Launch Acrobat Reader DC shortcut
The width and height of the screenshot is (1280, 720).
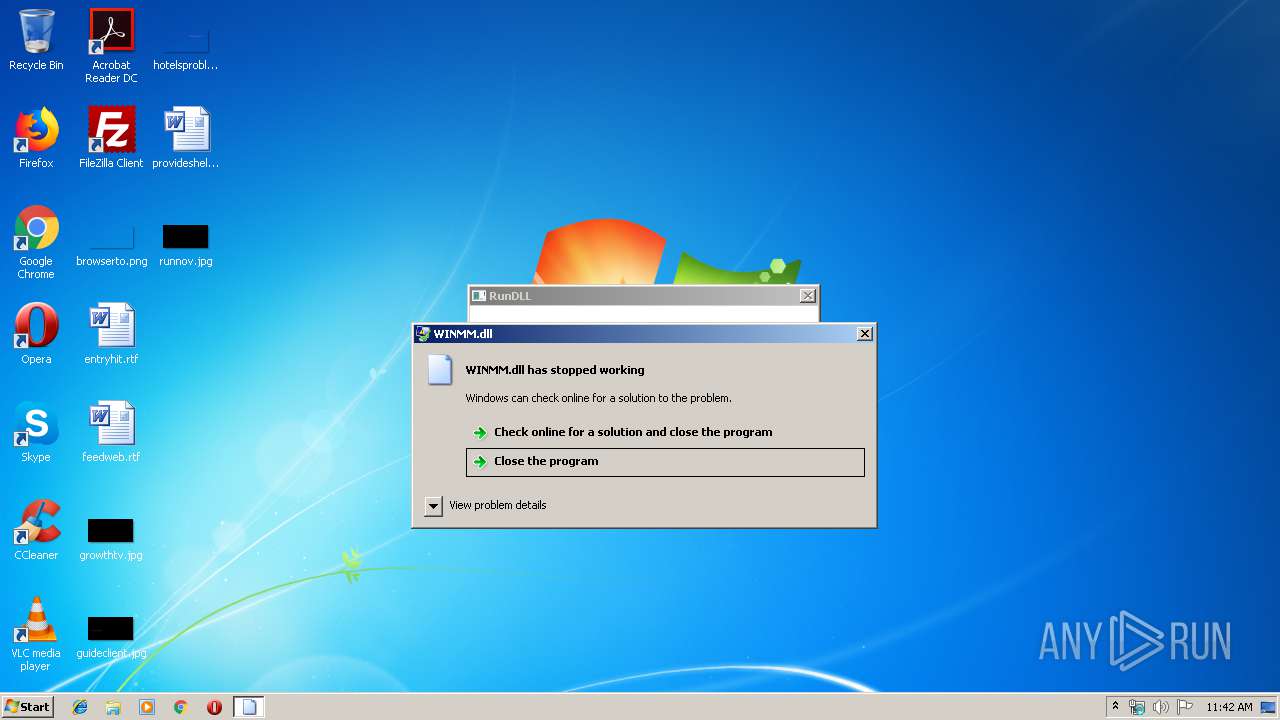111,46
